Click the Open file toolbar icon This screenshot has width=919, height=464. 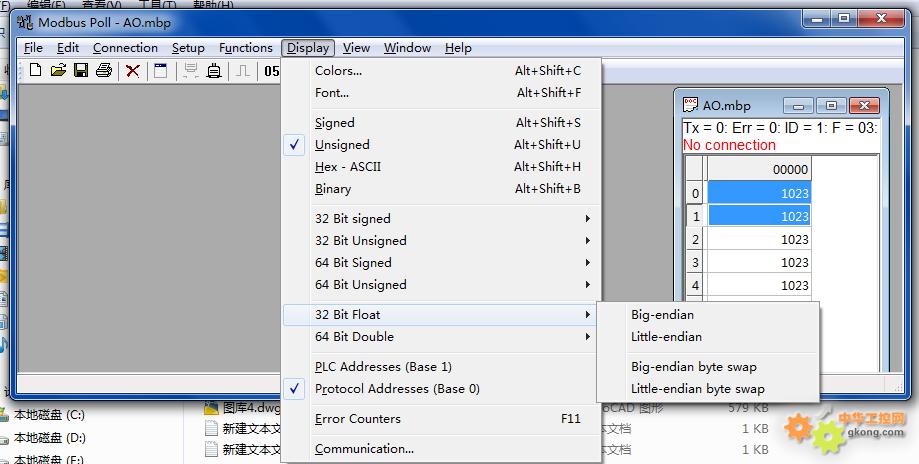(58, 71)
